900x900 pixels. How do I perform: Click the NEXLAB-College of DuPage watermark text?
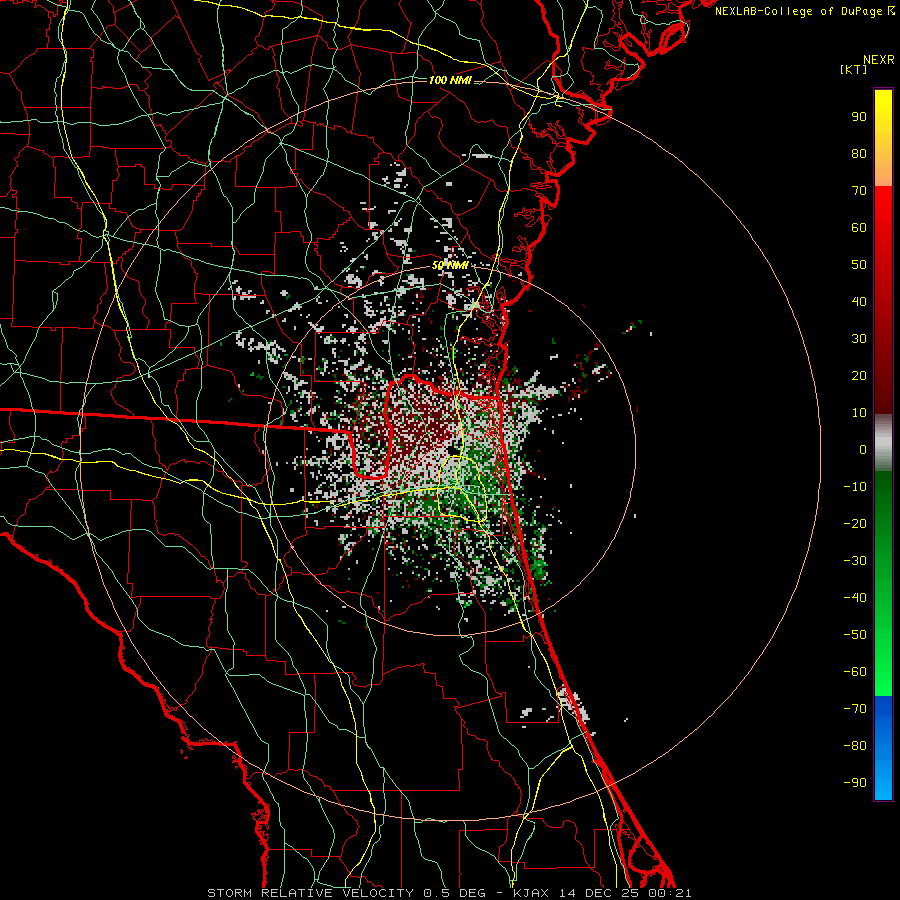[804, 11]
